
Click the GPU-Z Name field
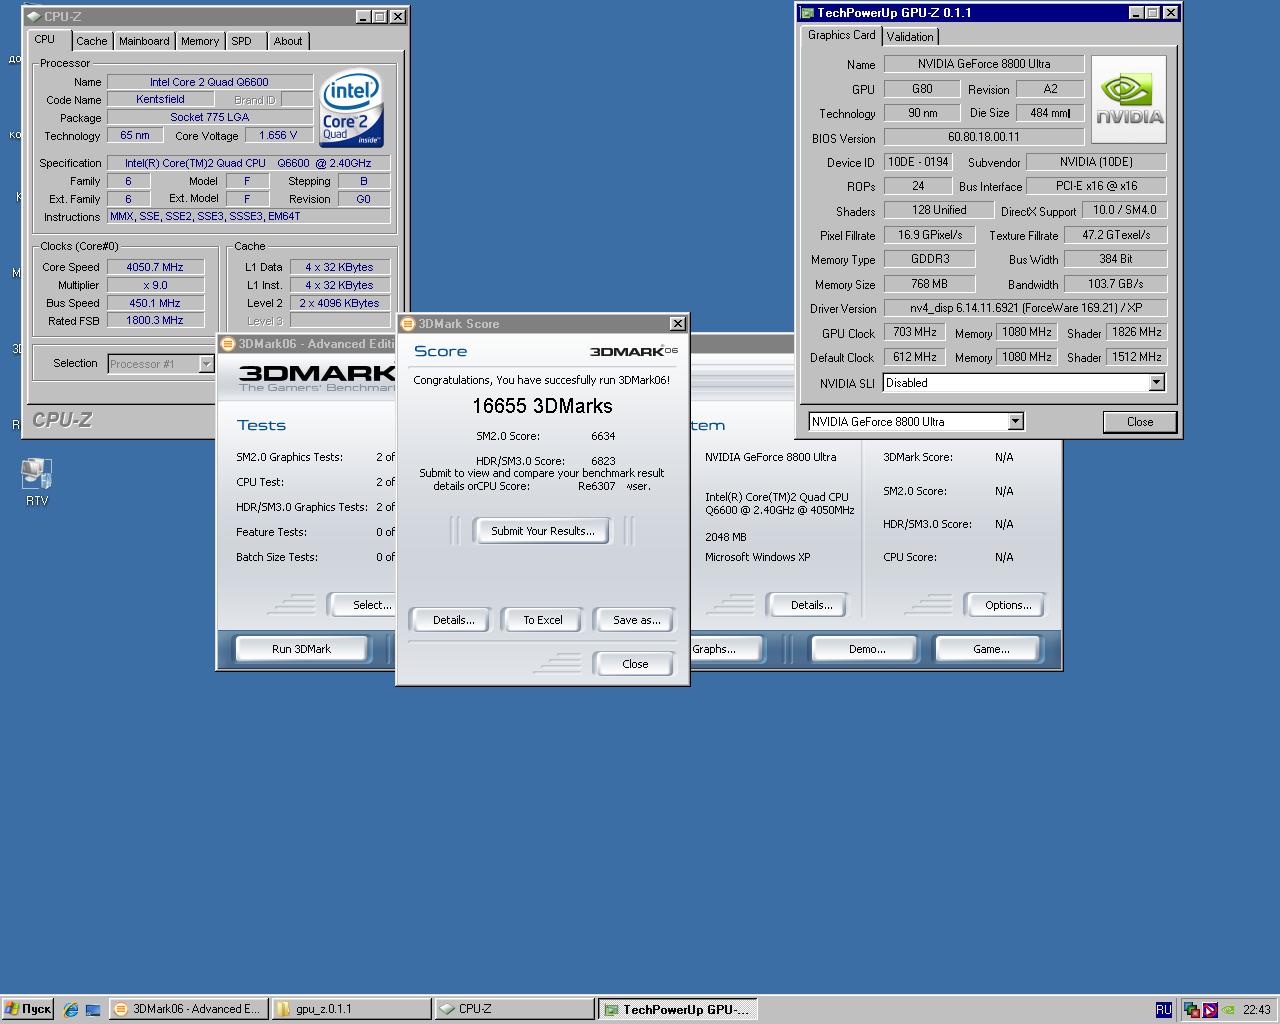983,64
